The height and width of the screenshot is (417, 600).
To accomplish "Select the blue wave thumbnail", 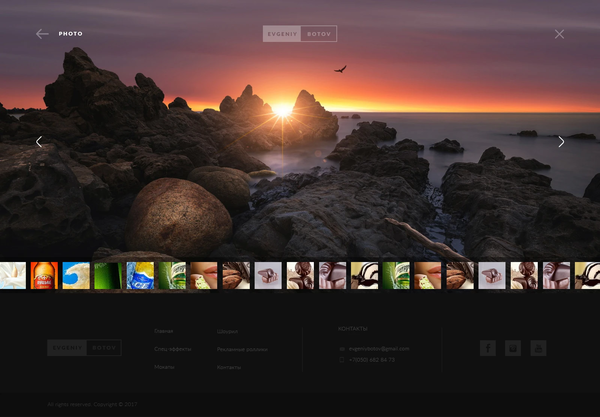I will click(76, 276).
